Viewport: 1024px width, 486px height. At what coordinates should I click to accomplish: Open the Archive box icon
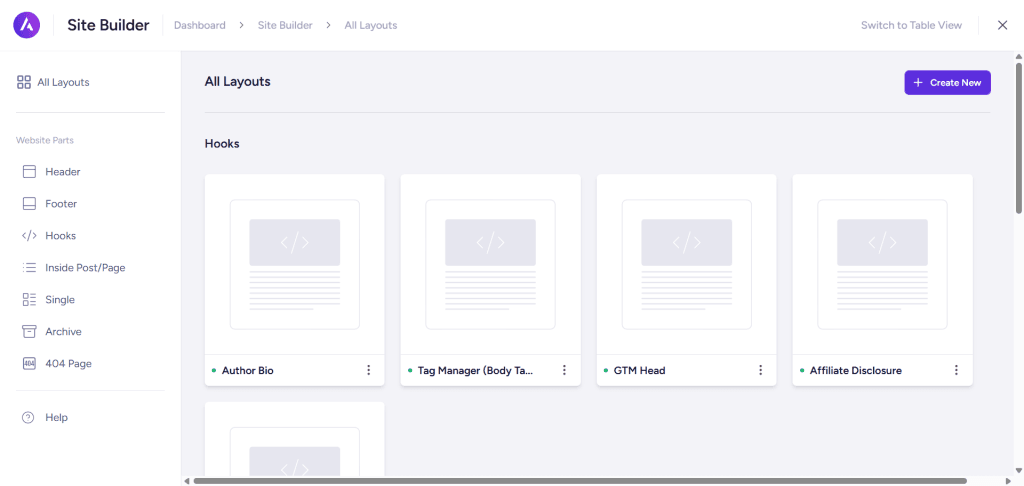click(x=29, y=332)
